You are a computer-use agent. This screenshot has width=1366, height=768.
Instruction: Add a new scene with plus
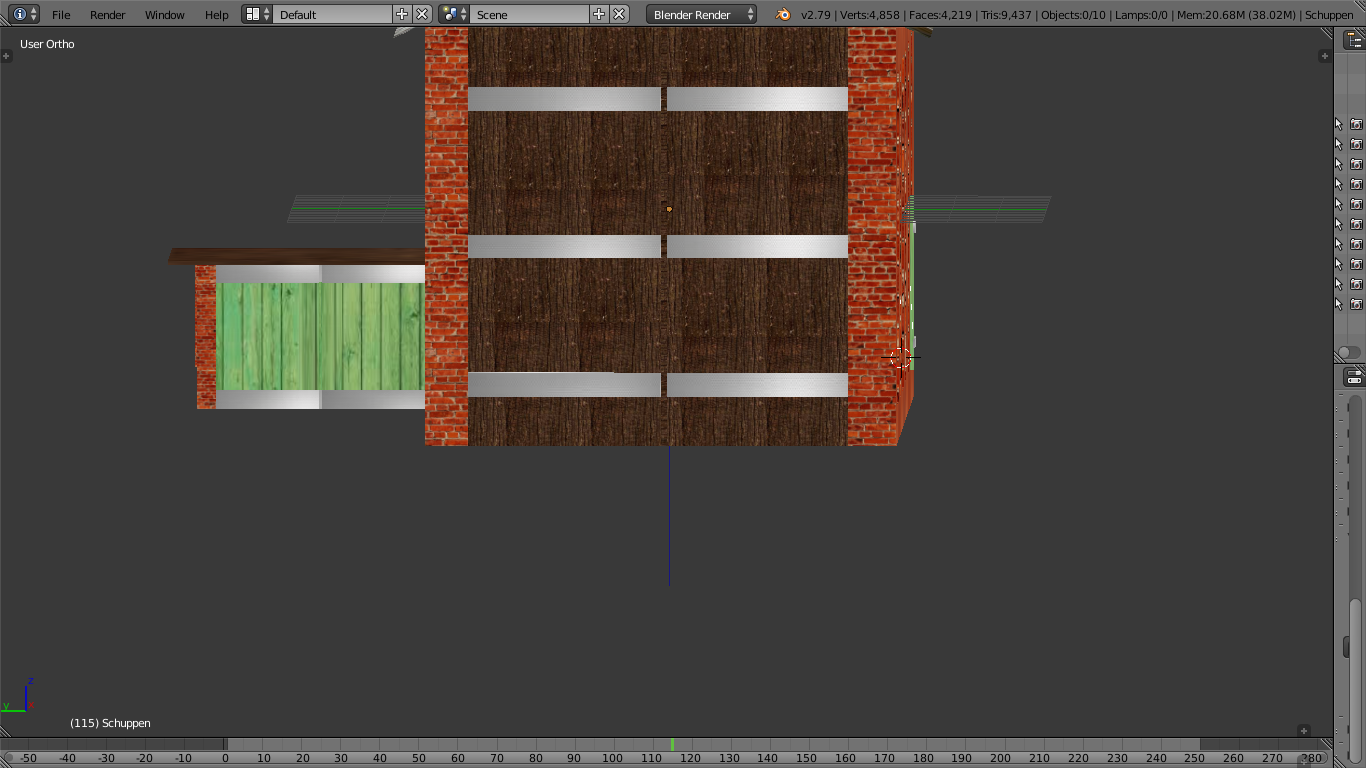coord(599,14)
